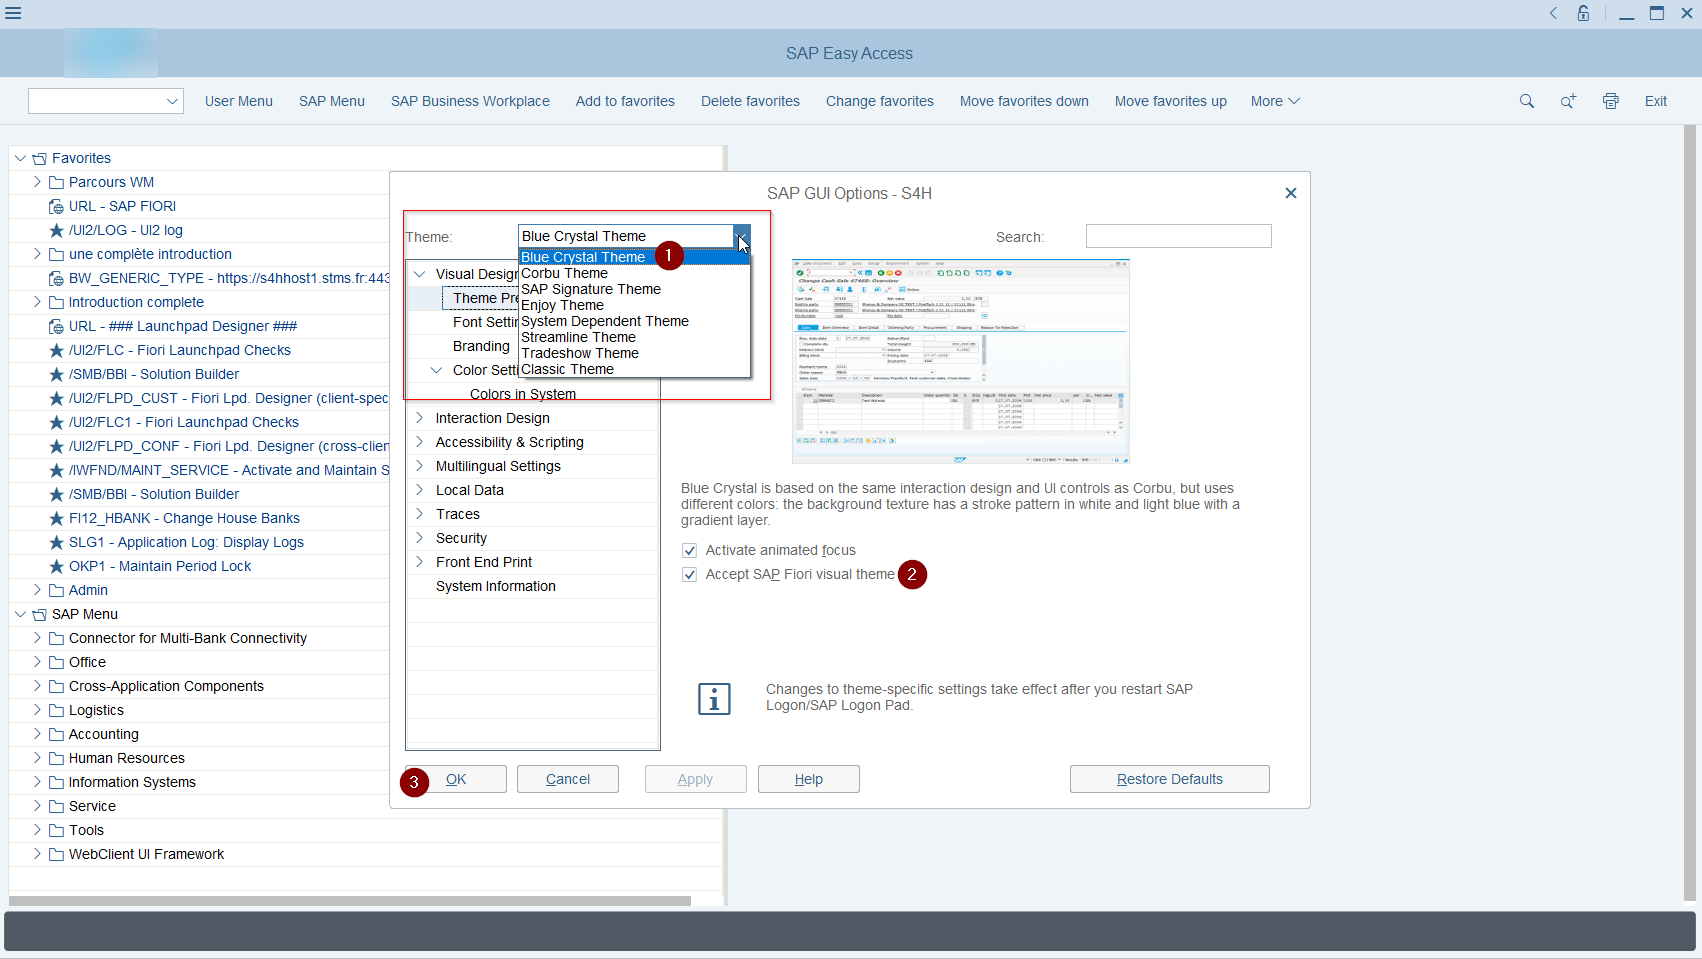
Task: Click the Logistics folder icon
Action: click(x=57, y=710)
